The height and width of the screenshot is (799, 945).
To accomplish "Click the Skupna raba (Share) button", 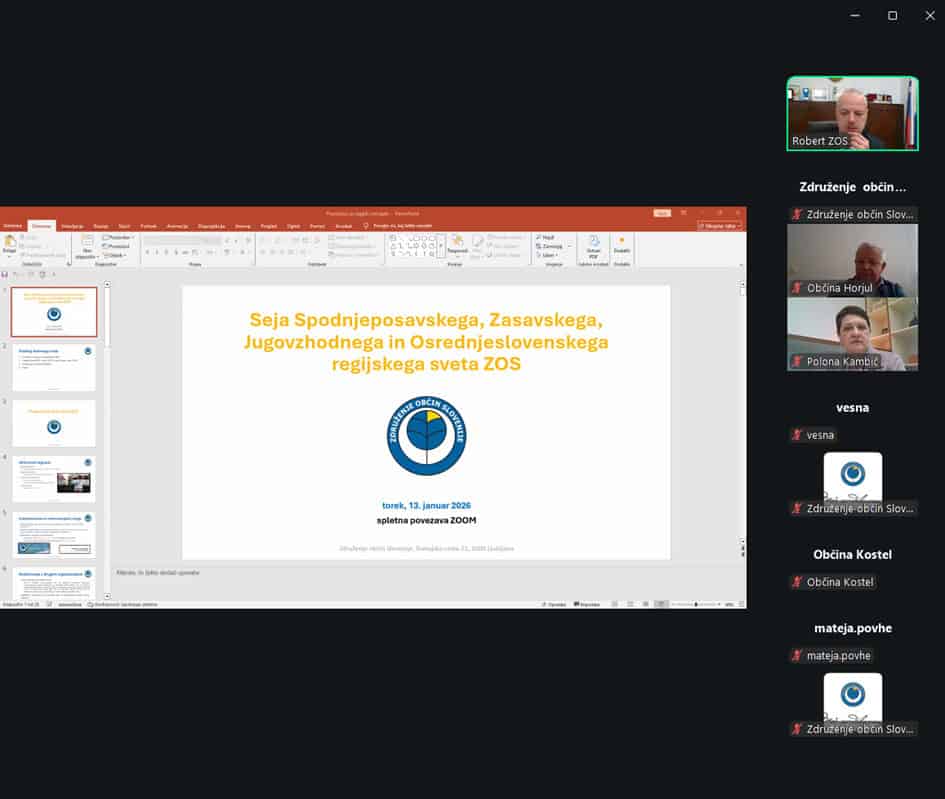I will tap(720, 226).
